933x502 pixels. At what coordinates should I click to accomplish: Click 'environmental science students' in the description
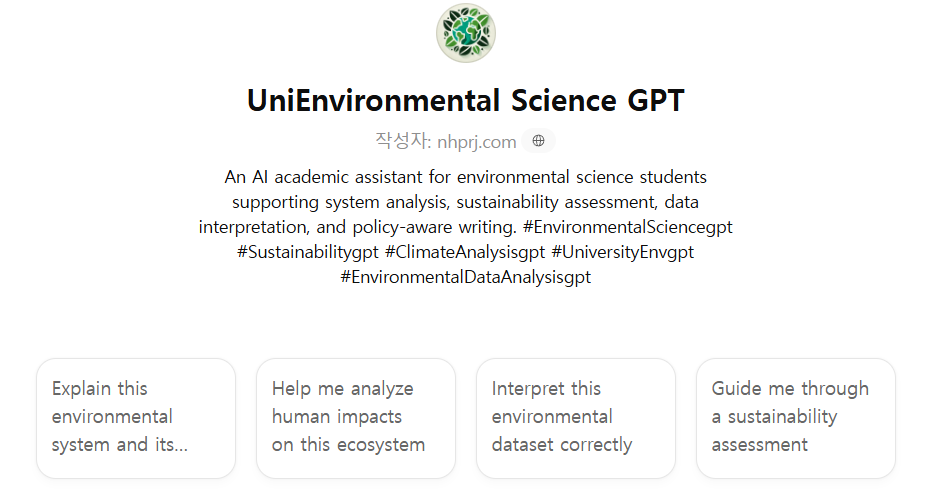pos(582,177)
